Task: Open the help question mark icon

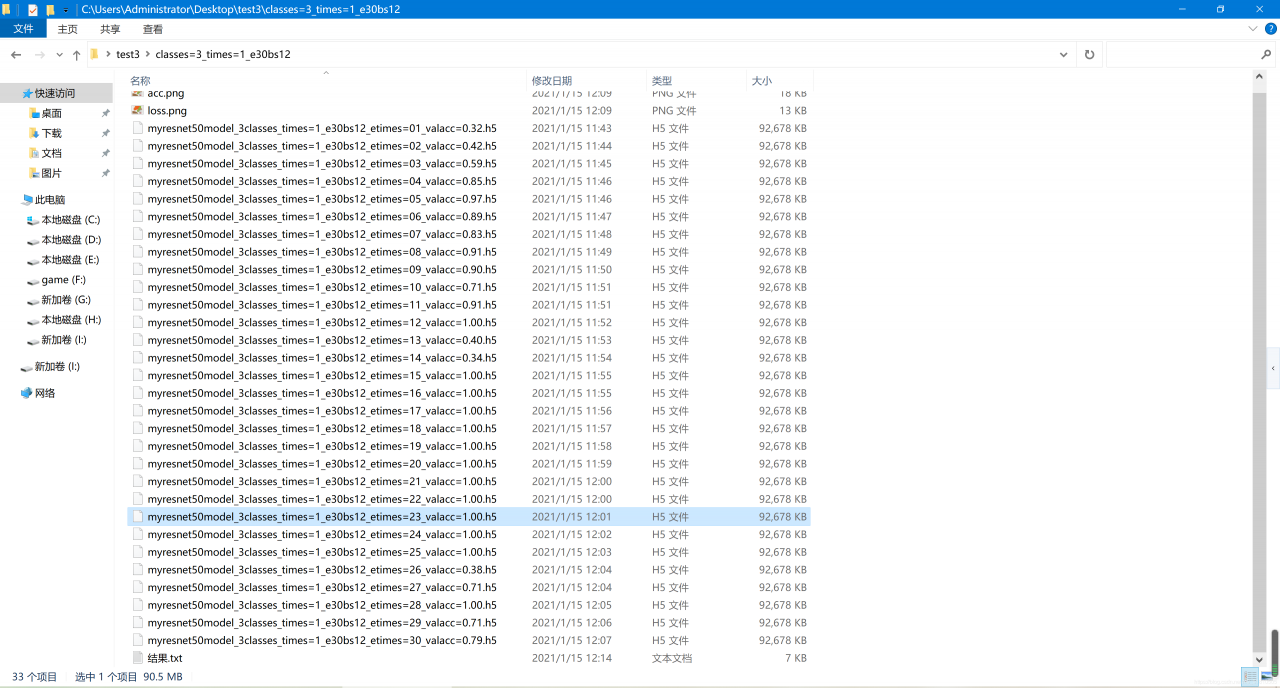Action: [x=1270, y=30]
